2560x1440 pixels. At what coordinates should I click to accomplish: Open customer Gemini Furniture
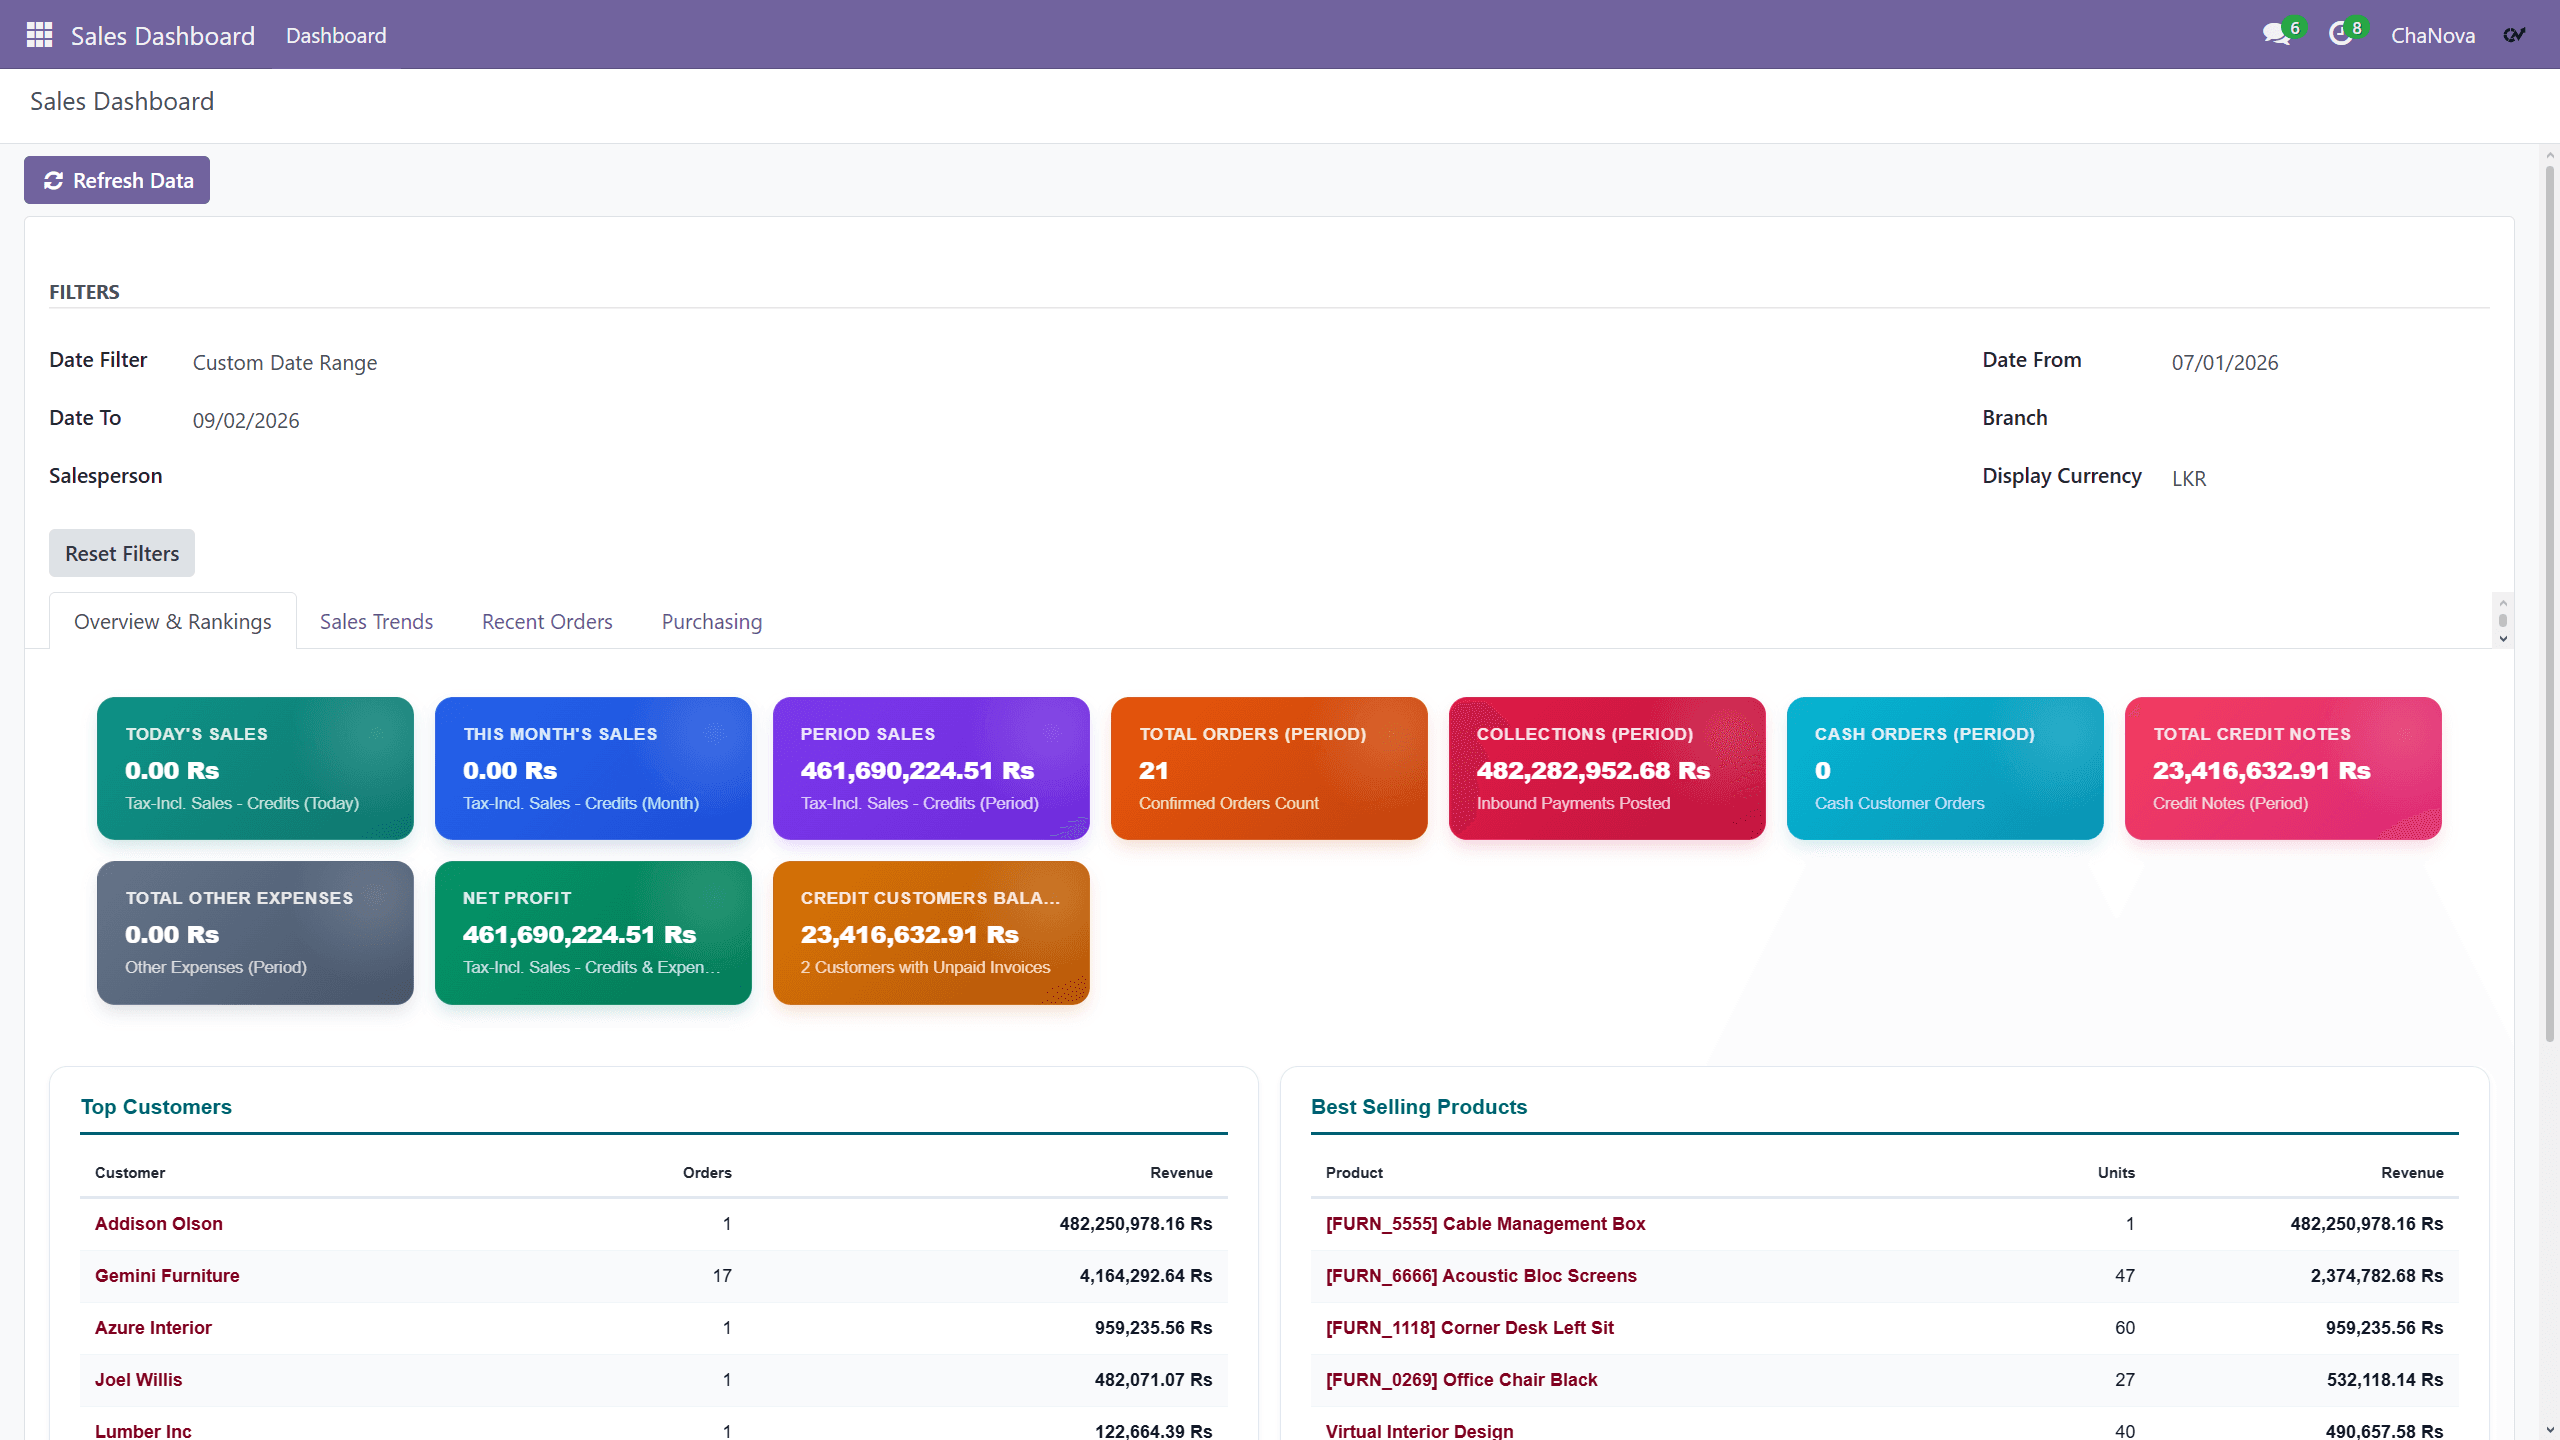coord(167,1276)
